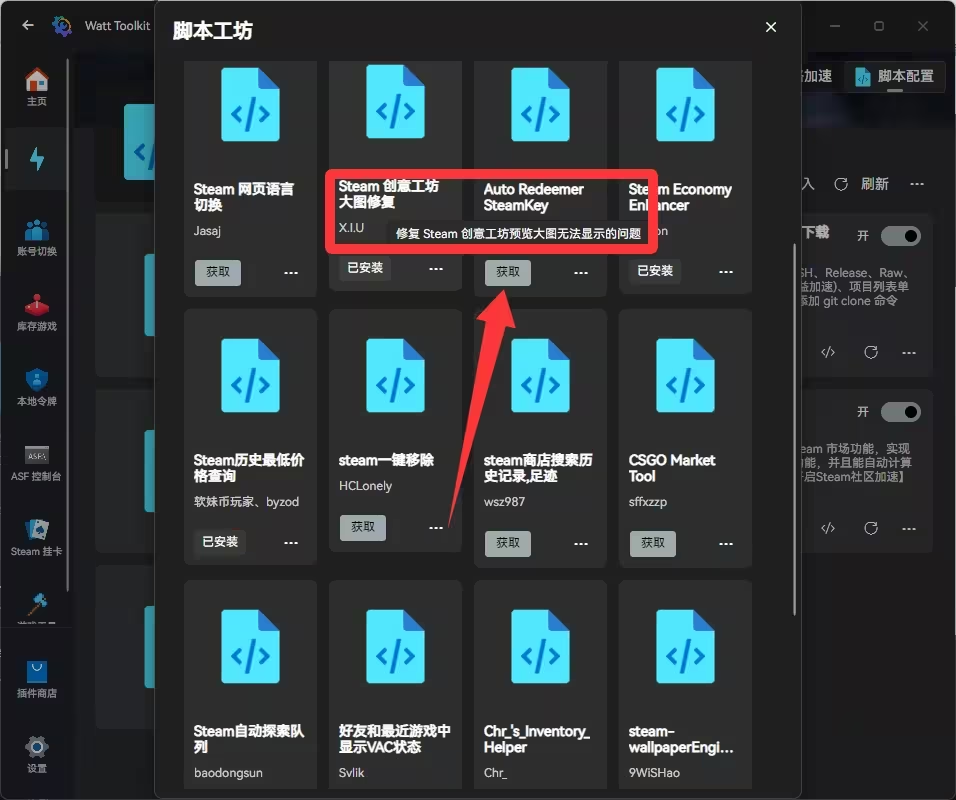Click 已安装 on Steam 创意工坊大图修复
The image size is (956, 800).
point(365,268)
